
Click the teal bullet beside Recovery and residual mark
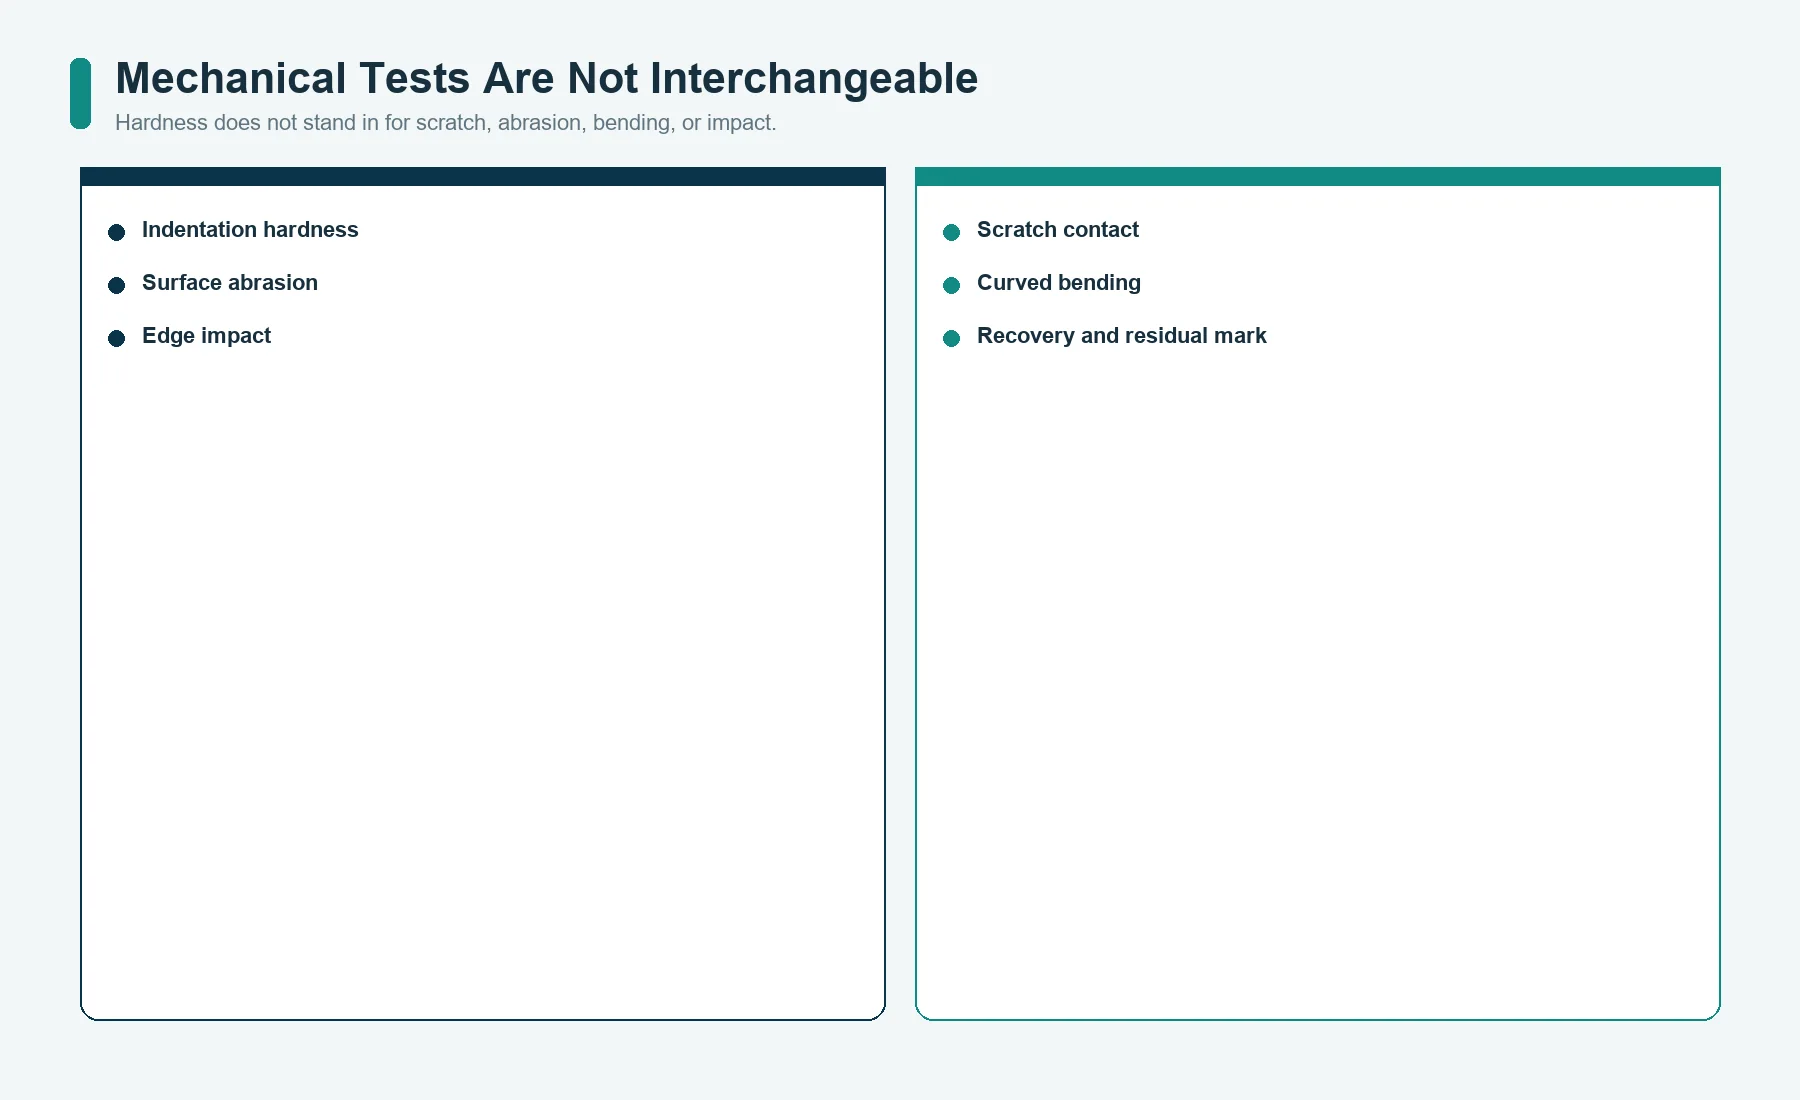951,338
